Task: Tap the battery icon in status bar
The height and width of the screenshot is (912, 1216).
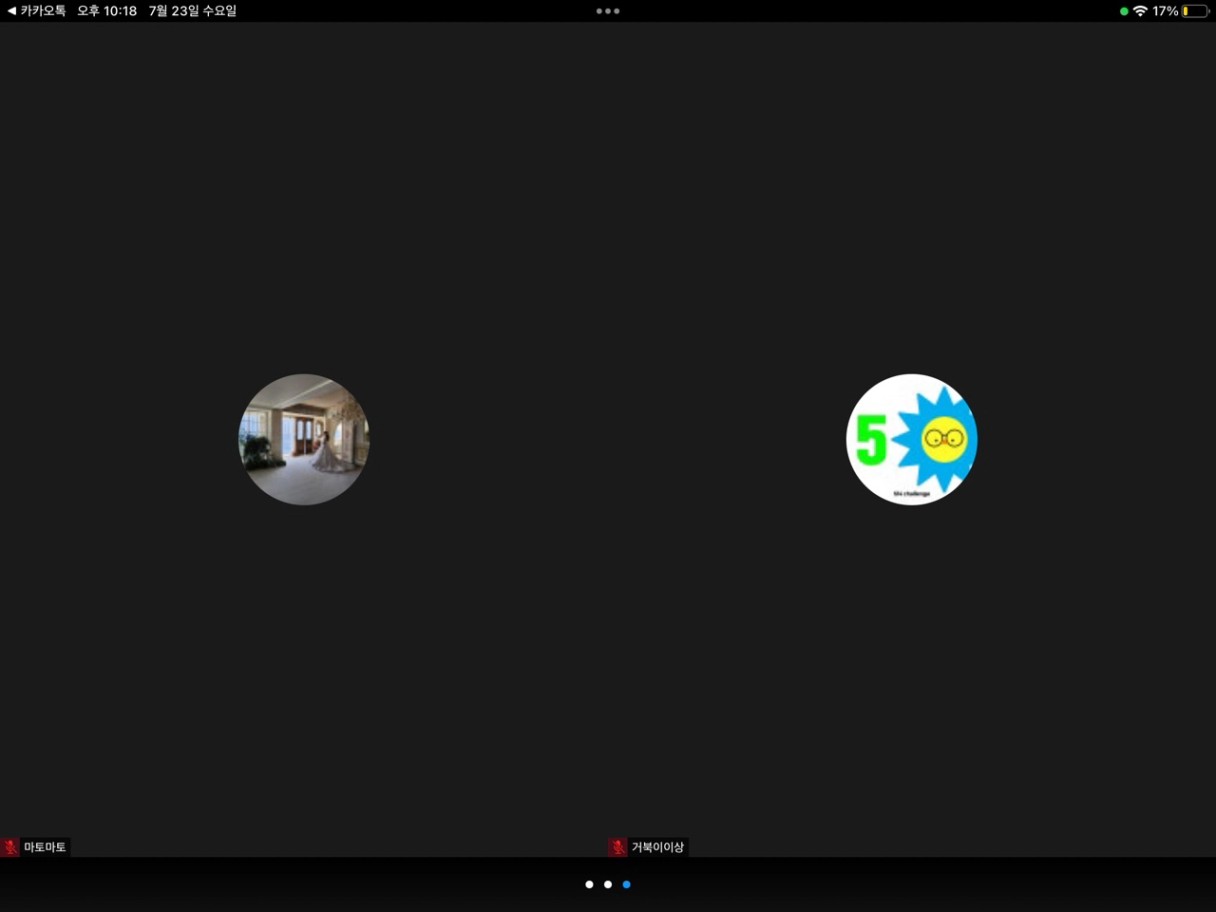Action: pos(1195,11)
